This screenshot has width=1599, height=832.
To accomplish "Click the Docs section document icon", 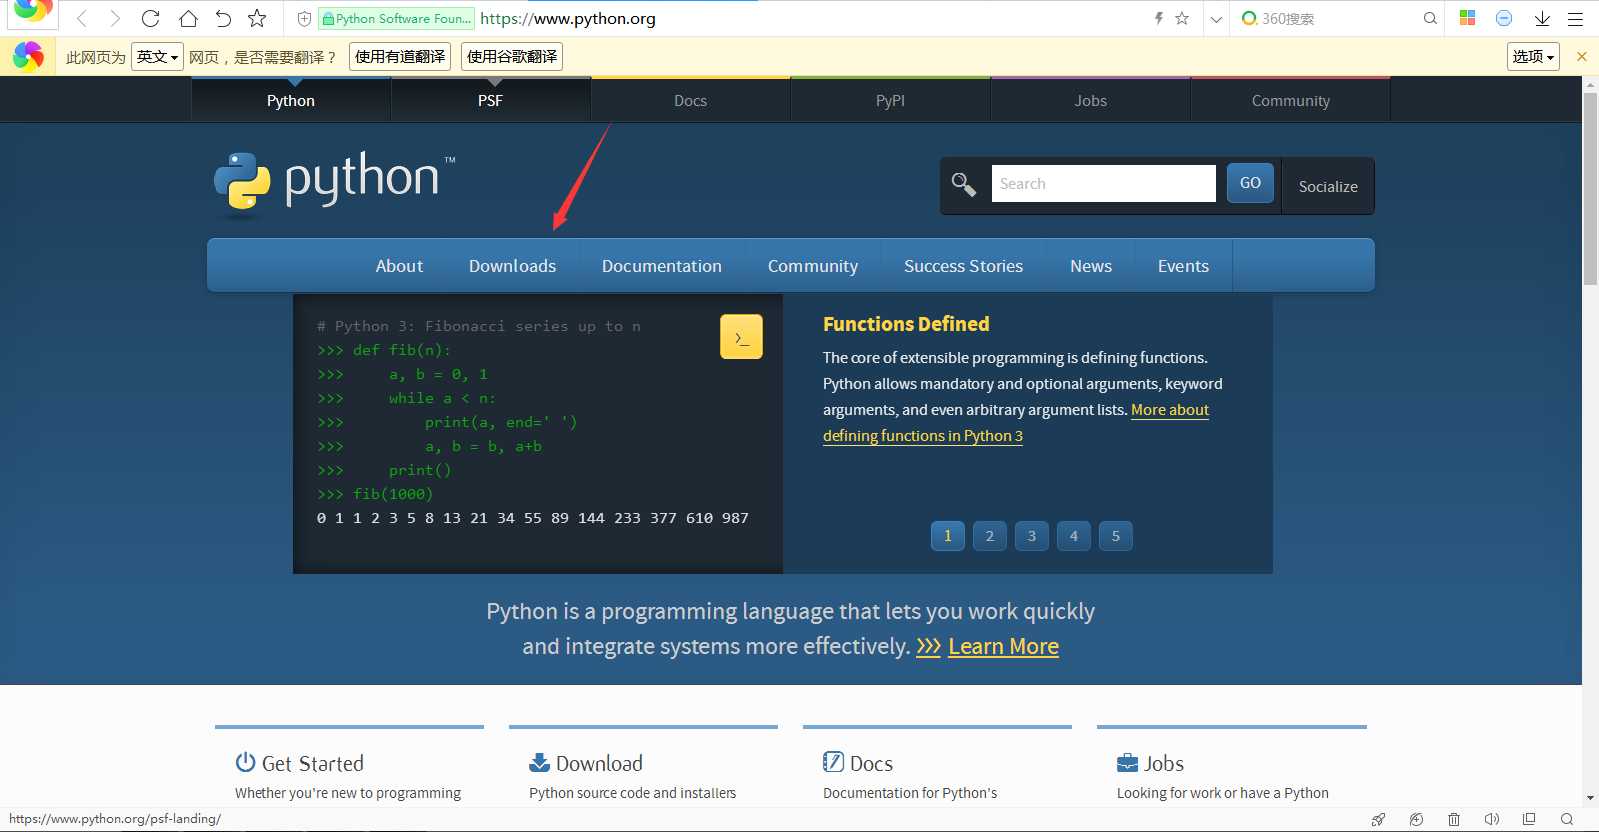I will [x=833, y=762].
